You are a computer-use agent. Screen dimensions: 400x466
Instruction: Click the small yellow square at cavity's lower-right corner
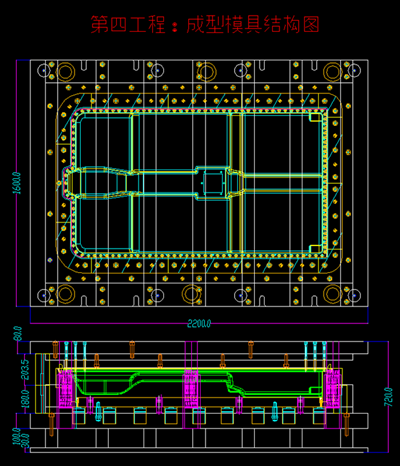[x=315, y=249]
